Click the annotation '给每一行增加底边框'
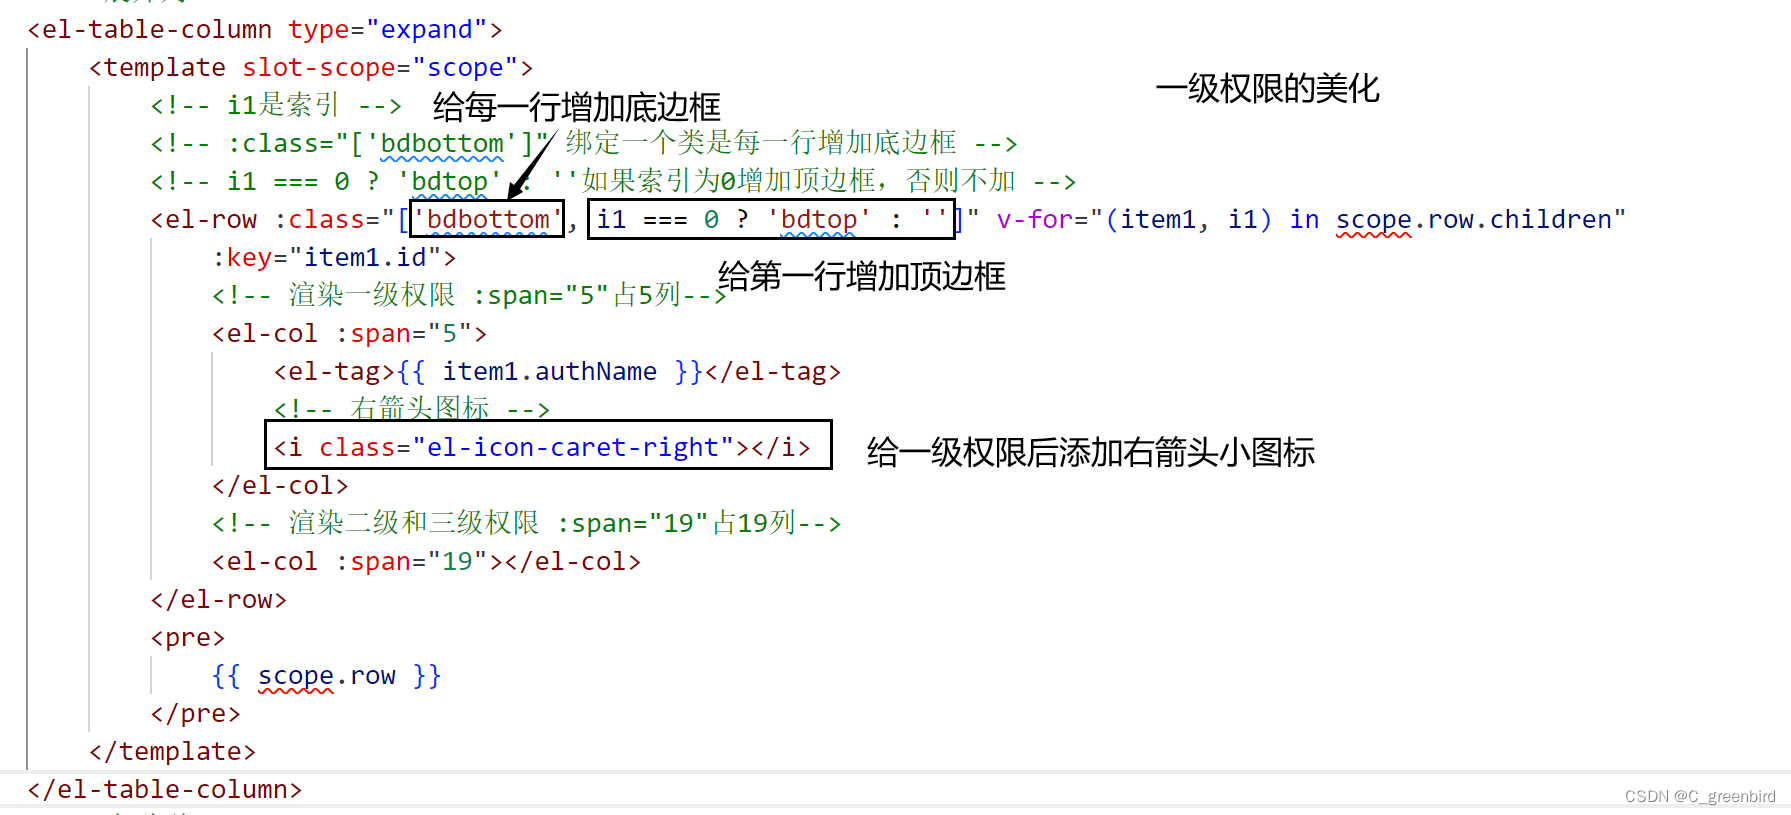Screen dimensions: 1791x815 (x=577, y=107)
